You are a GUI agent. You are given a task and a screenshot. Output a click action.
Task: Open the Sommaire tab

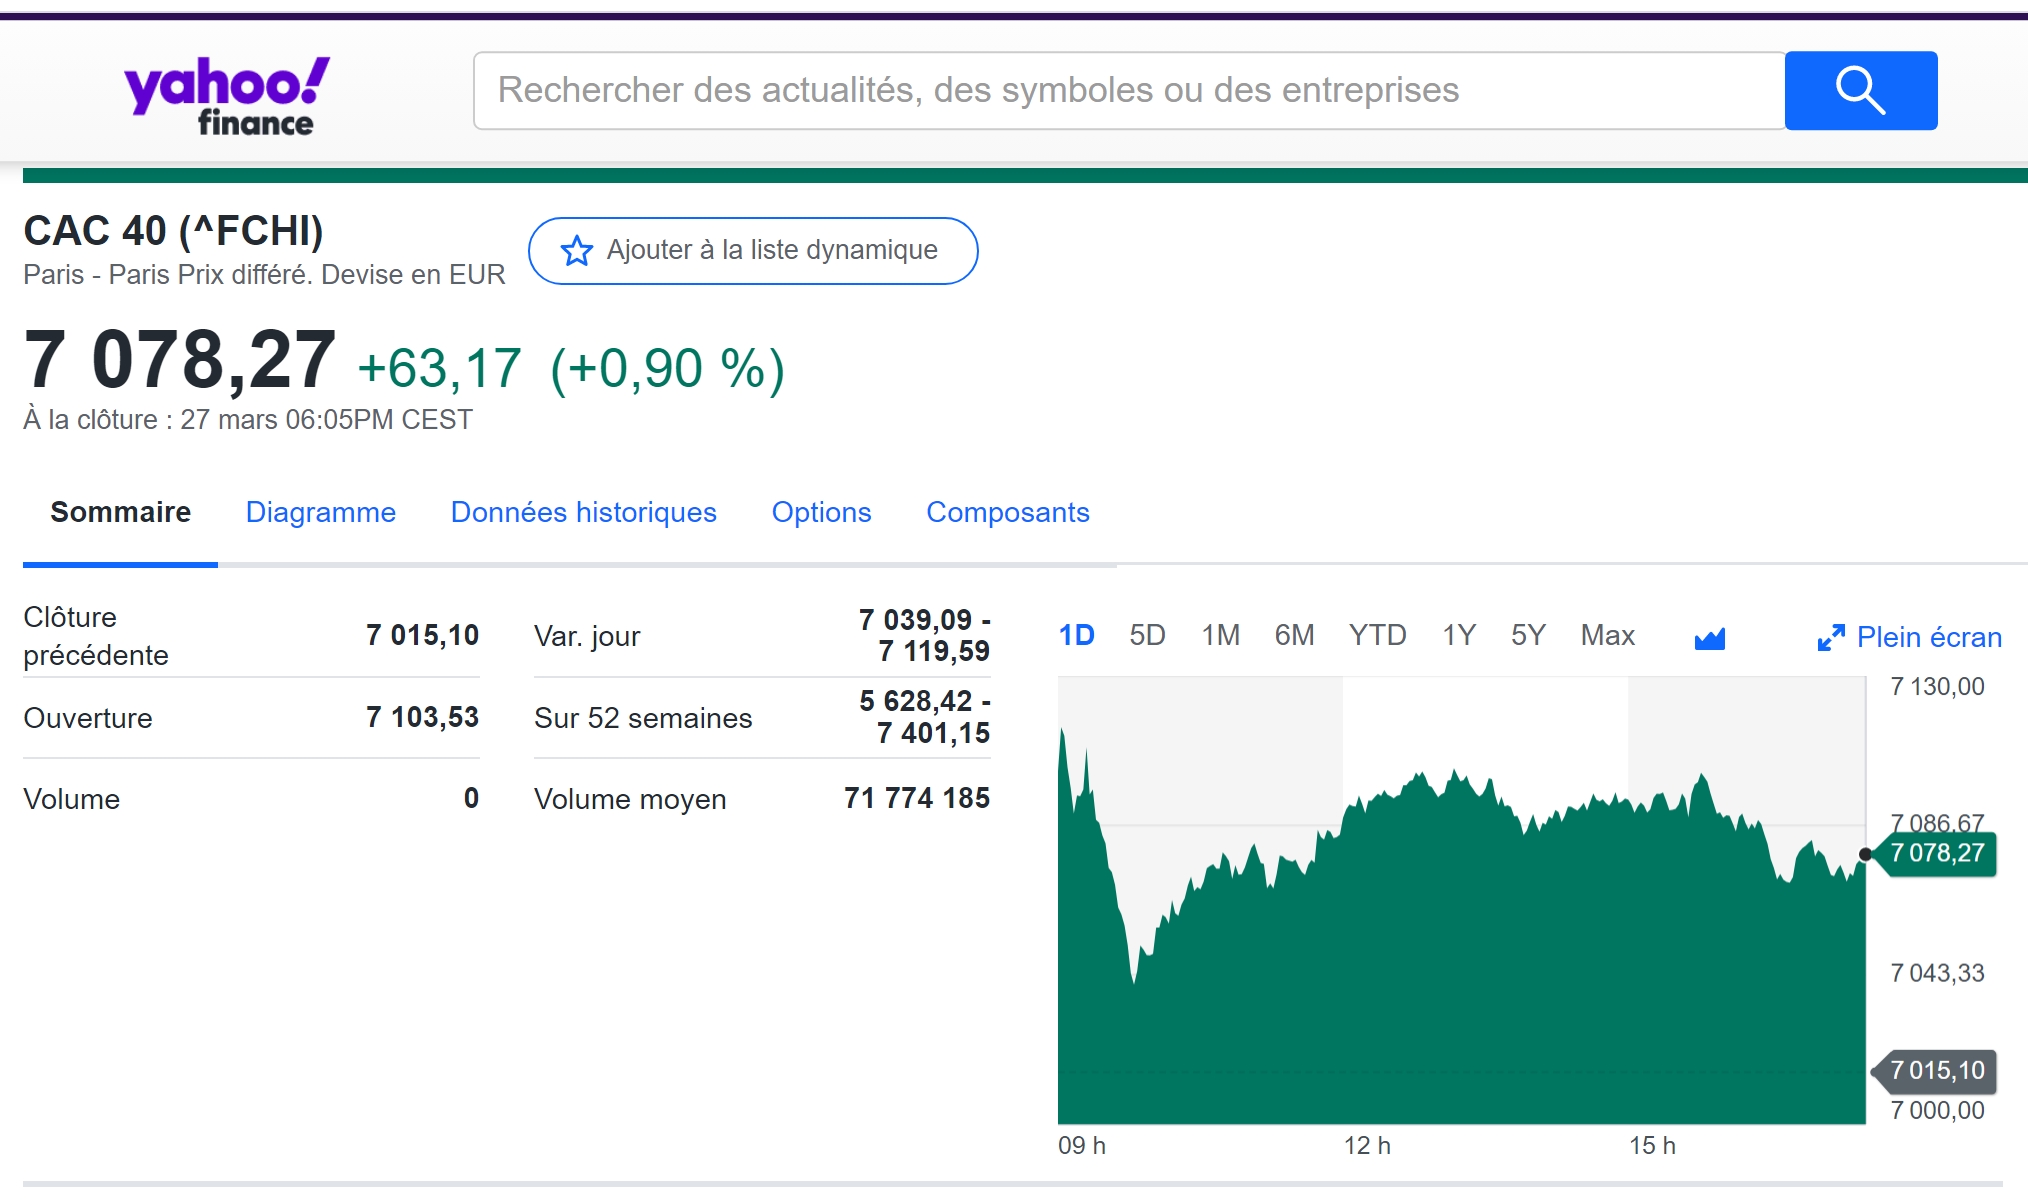click(120, 512)
